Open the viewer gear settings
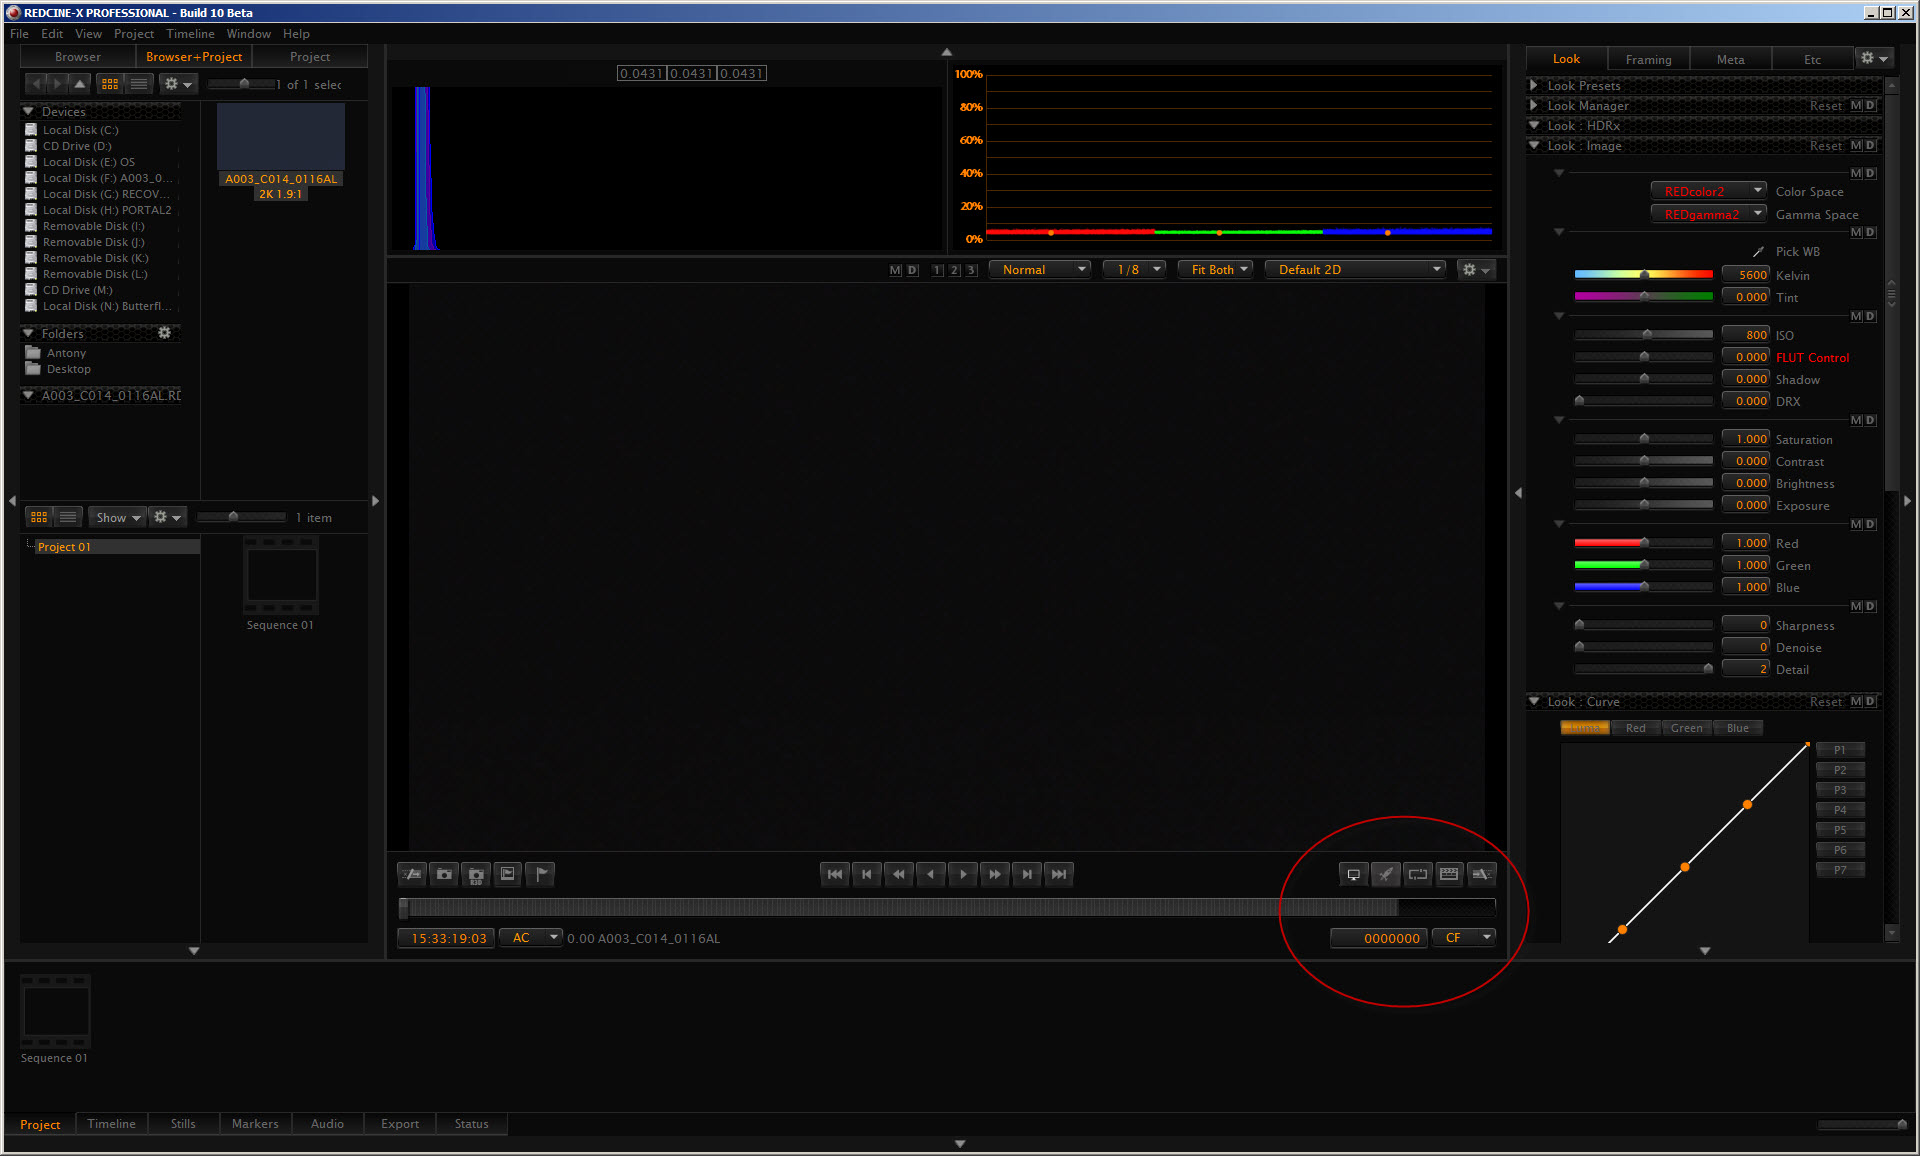Image resolution: width=1920 pixels, height=1156 pixels. [1476, 270]
